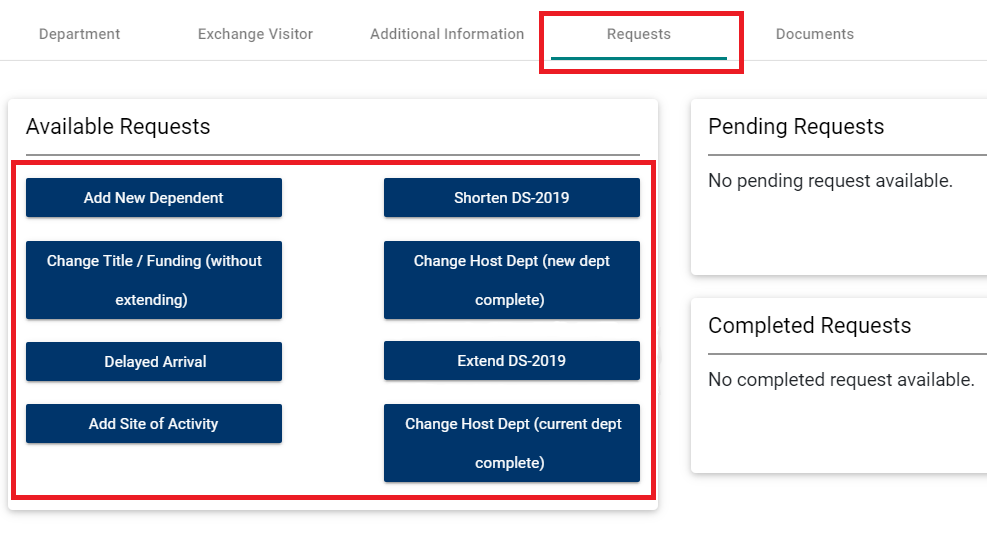This screenshot has width=987, height=534.
Task: Switch to the Exchange Visitor tab
Action: click(x=255, y=34)
